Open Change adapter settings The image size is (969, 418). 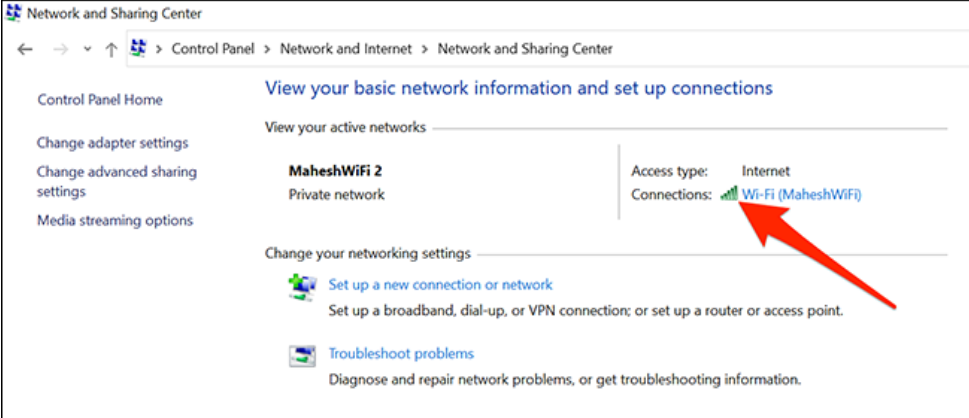(x=112, y=143)
